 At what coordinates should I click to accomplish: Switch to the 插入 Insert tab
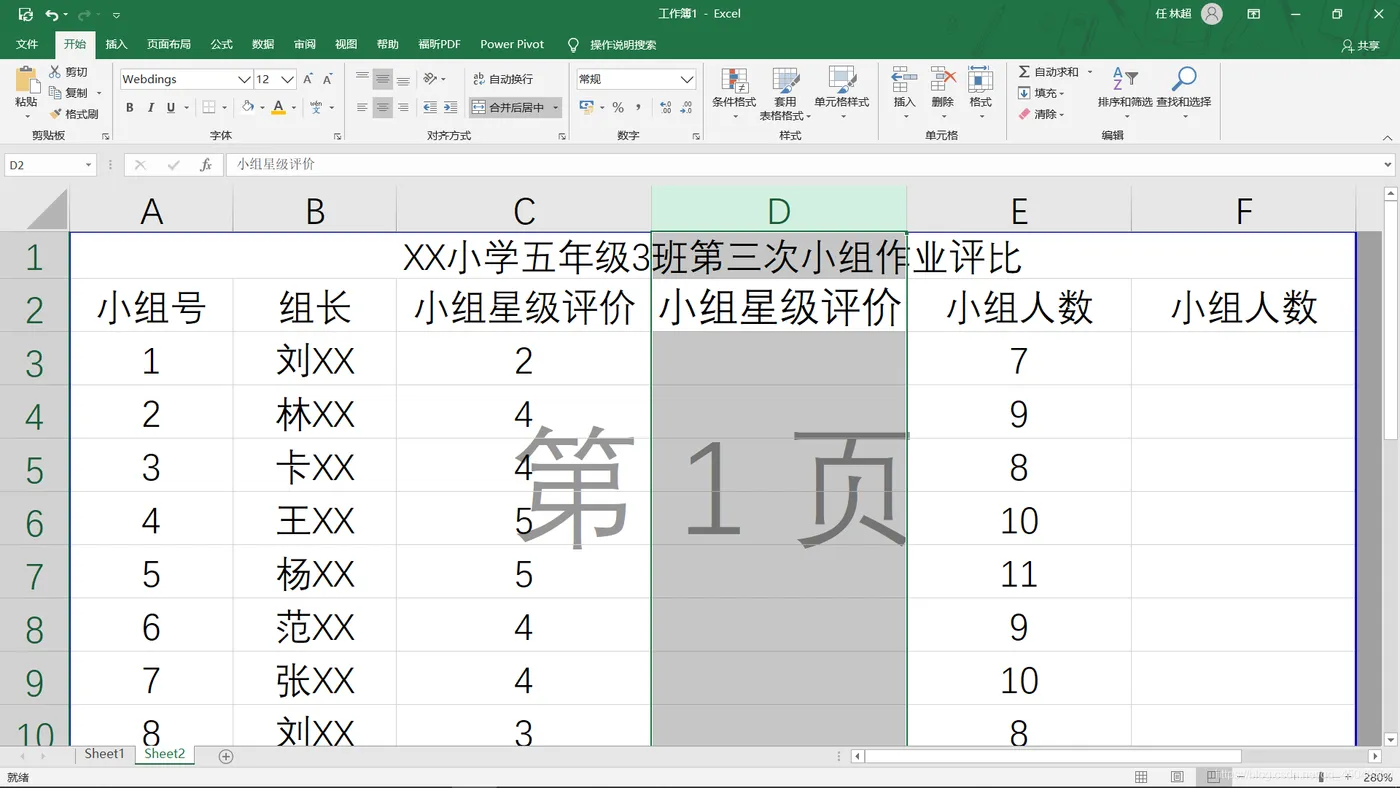pos(117,44)
